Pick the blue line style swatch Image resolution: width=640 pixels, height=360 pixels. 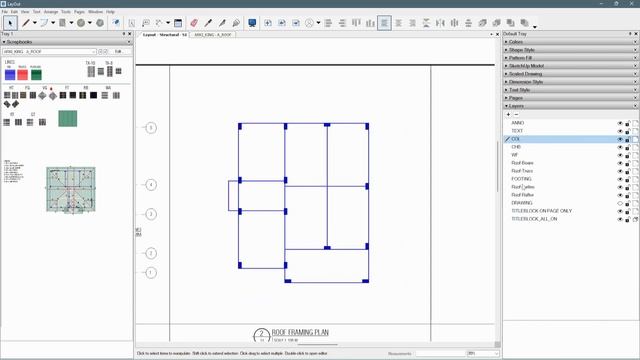pos(10,75)
